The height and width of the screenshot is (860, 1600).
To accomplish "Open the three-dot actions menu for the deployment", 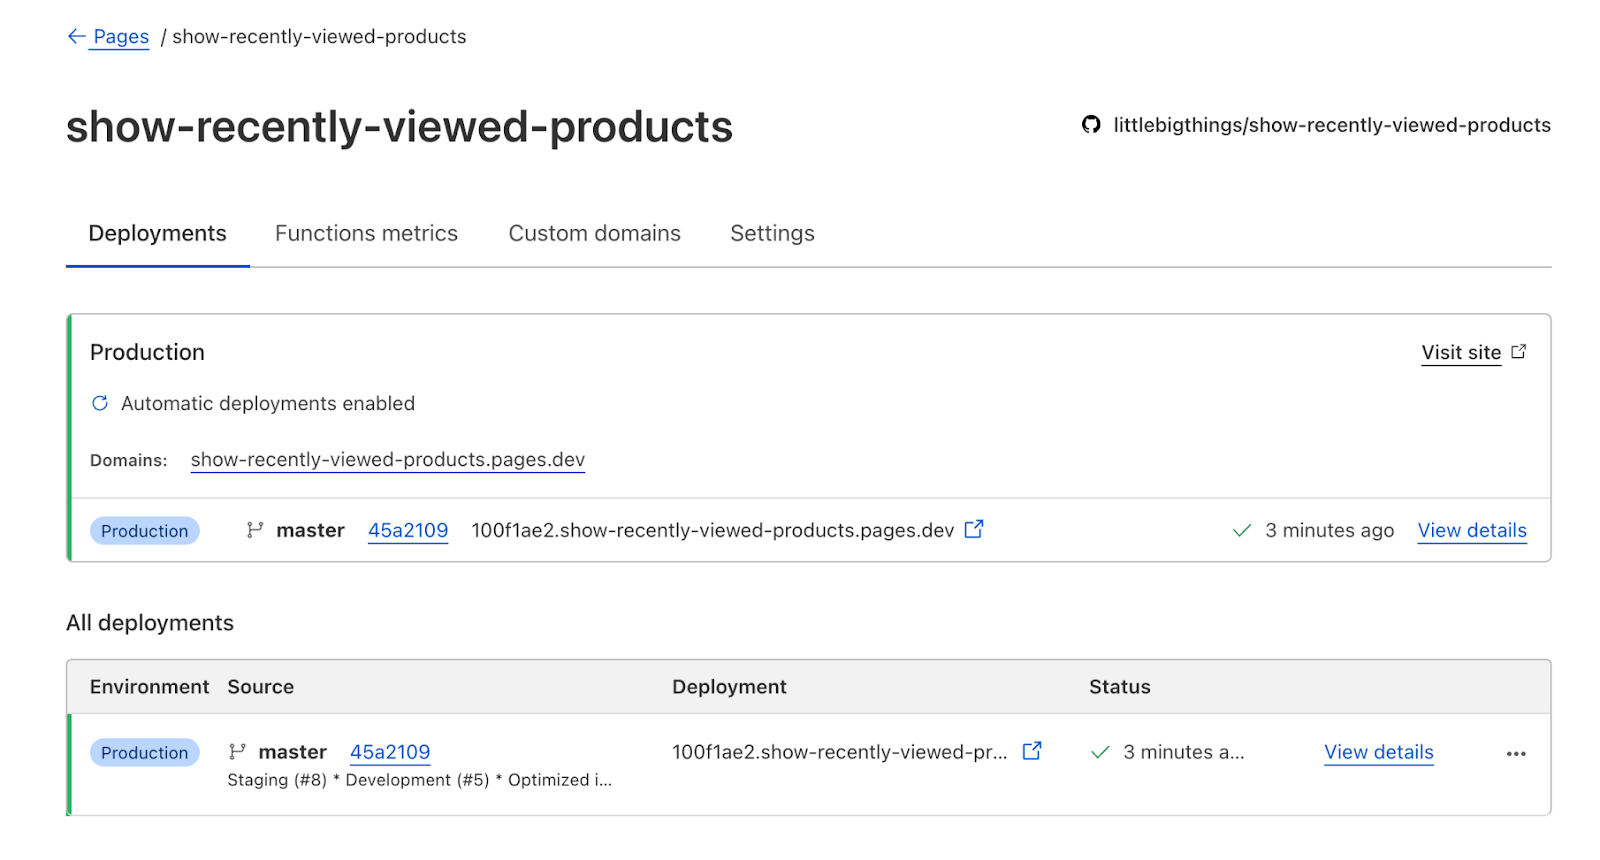I will (1516, 753).
